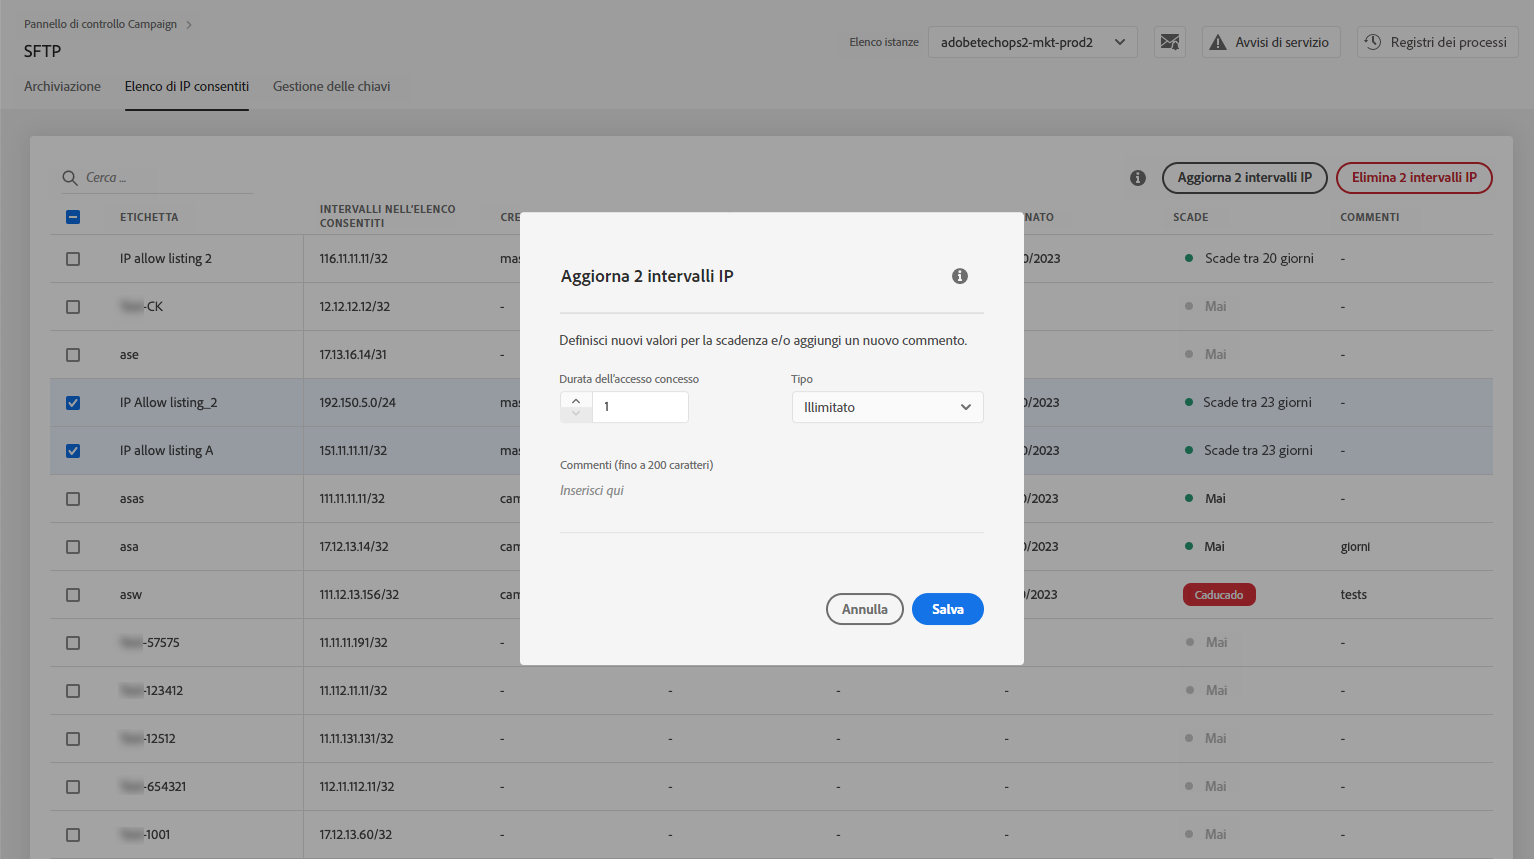
Task: Uncheck the IP allow listing A row
Action: click(73, 451)
